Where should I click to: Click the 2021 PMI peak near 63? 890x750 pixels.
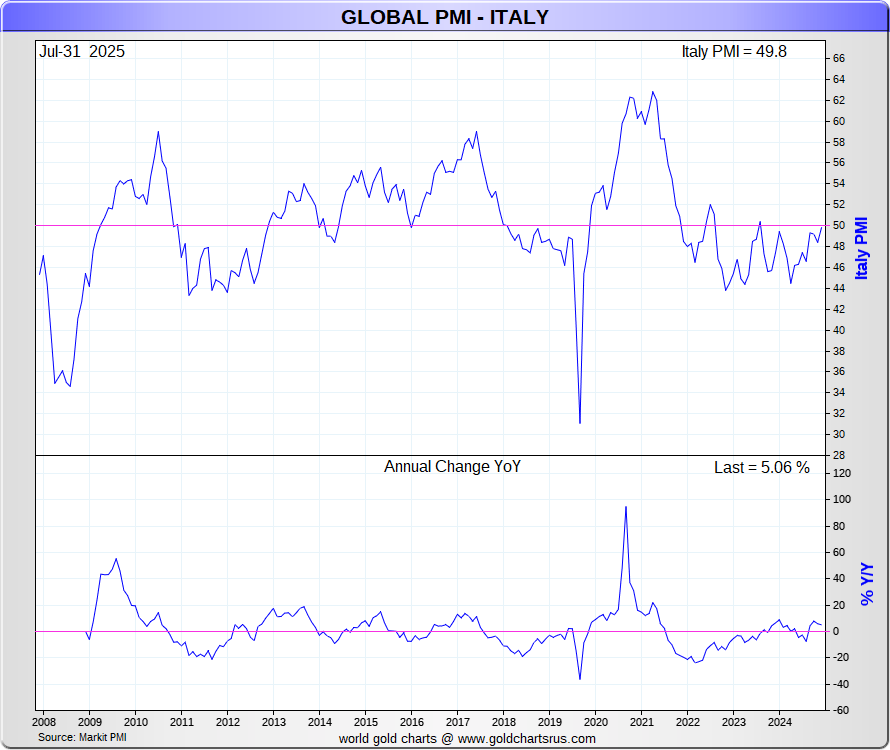[653, 92]
